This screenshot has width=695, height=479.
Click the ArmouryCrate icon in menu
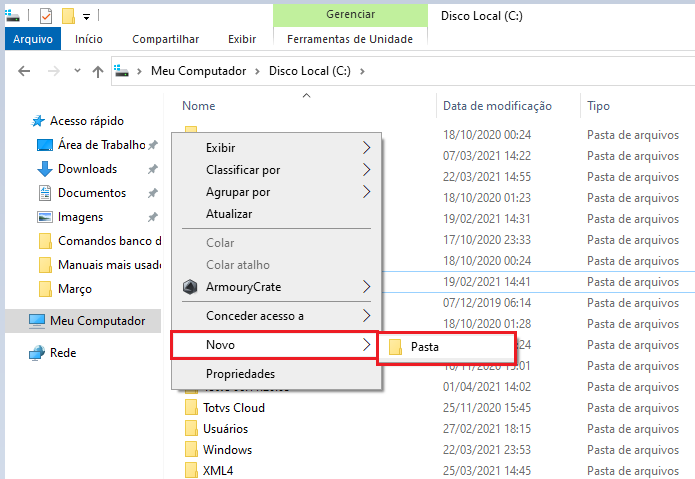[x=190, y=287]
